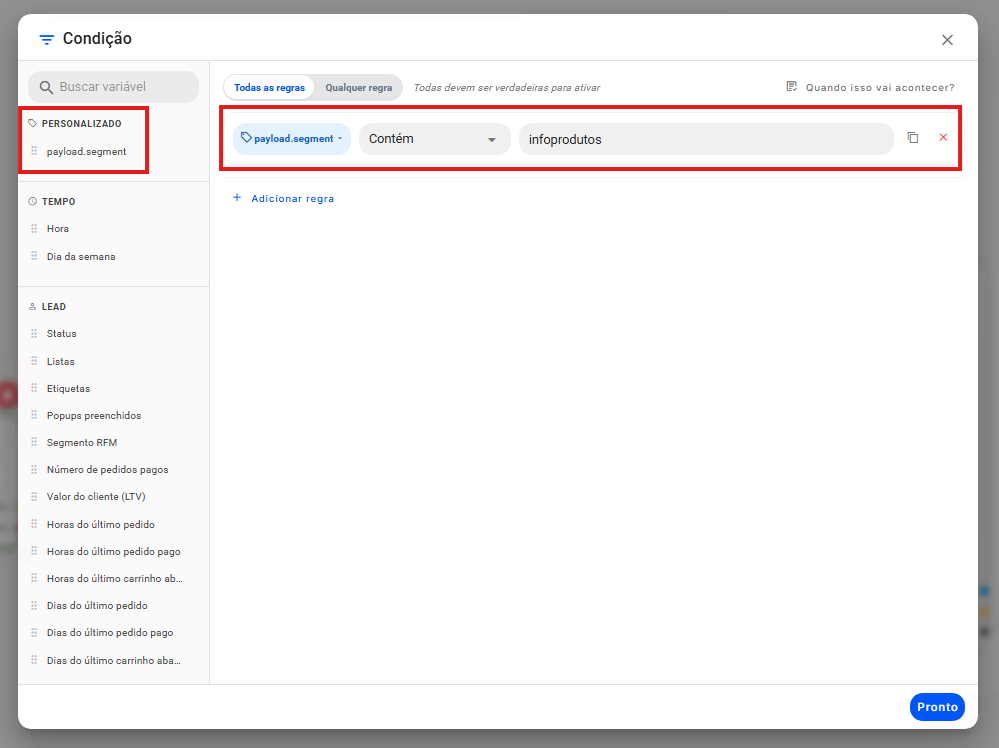The width and height of the screenshot is (999, 748).
Task: Select the Todas as regras option
Action: (x=269, y=87)
